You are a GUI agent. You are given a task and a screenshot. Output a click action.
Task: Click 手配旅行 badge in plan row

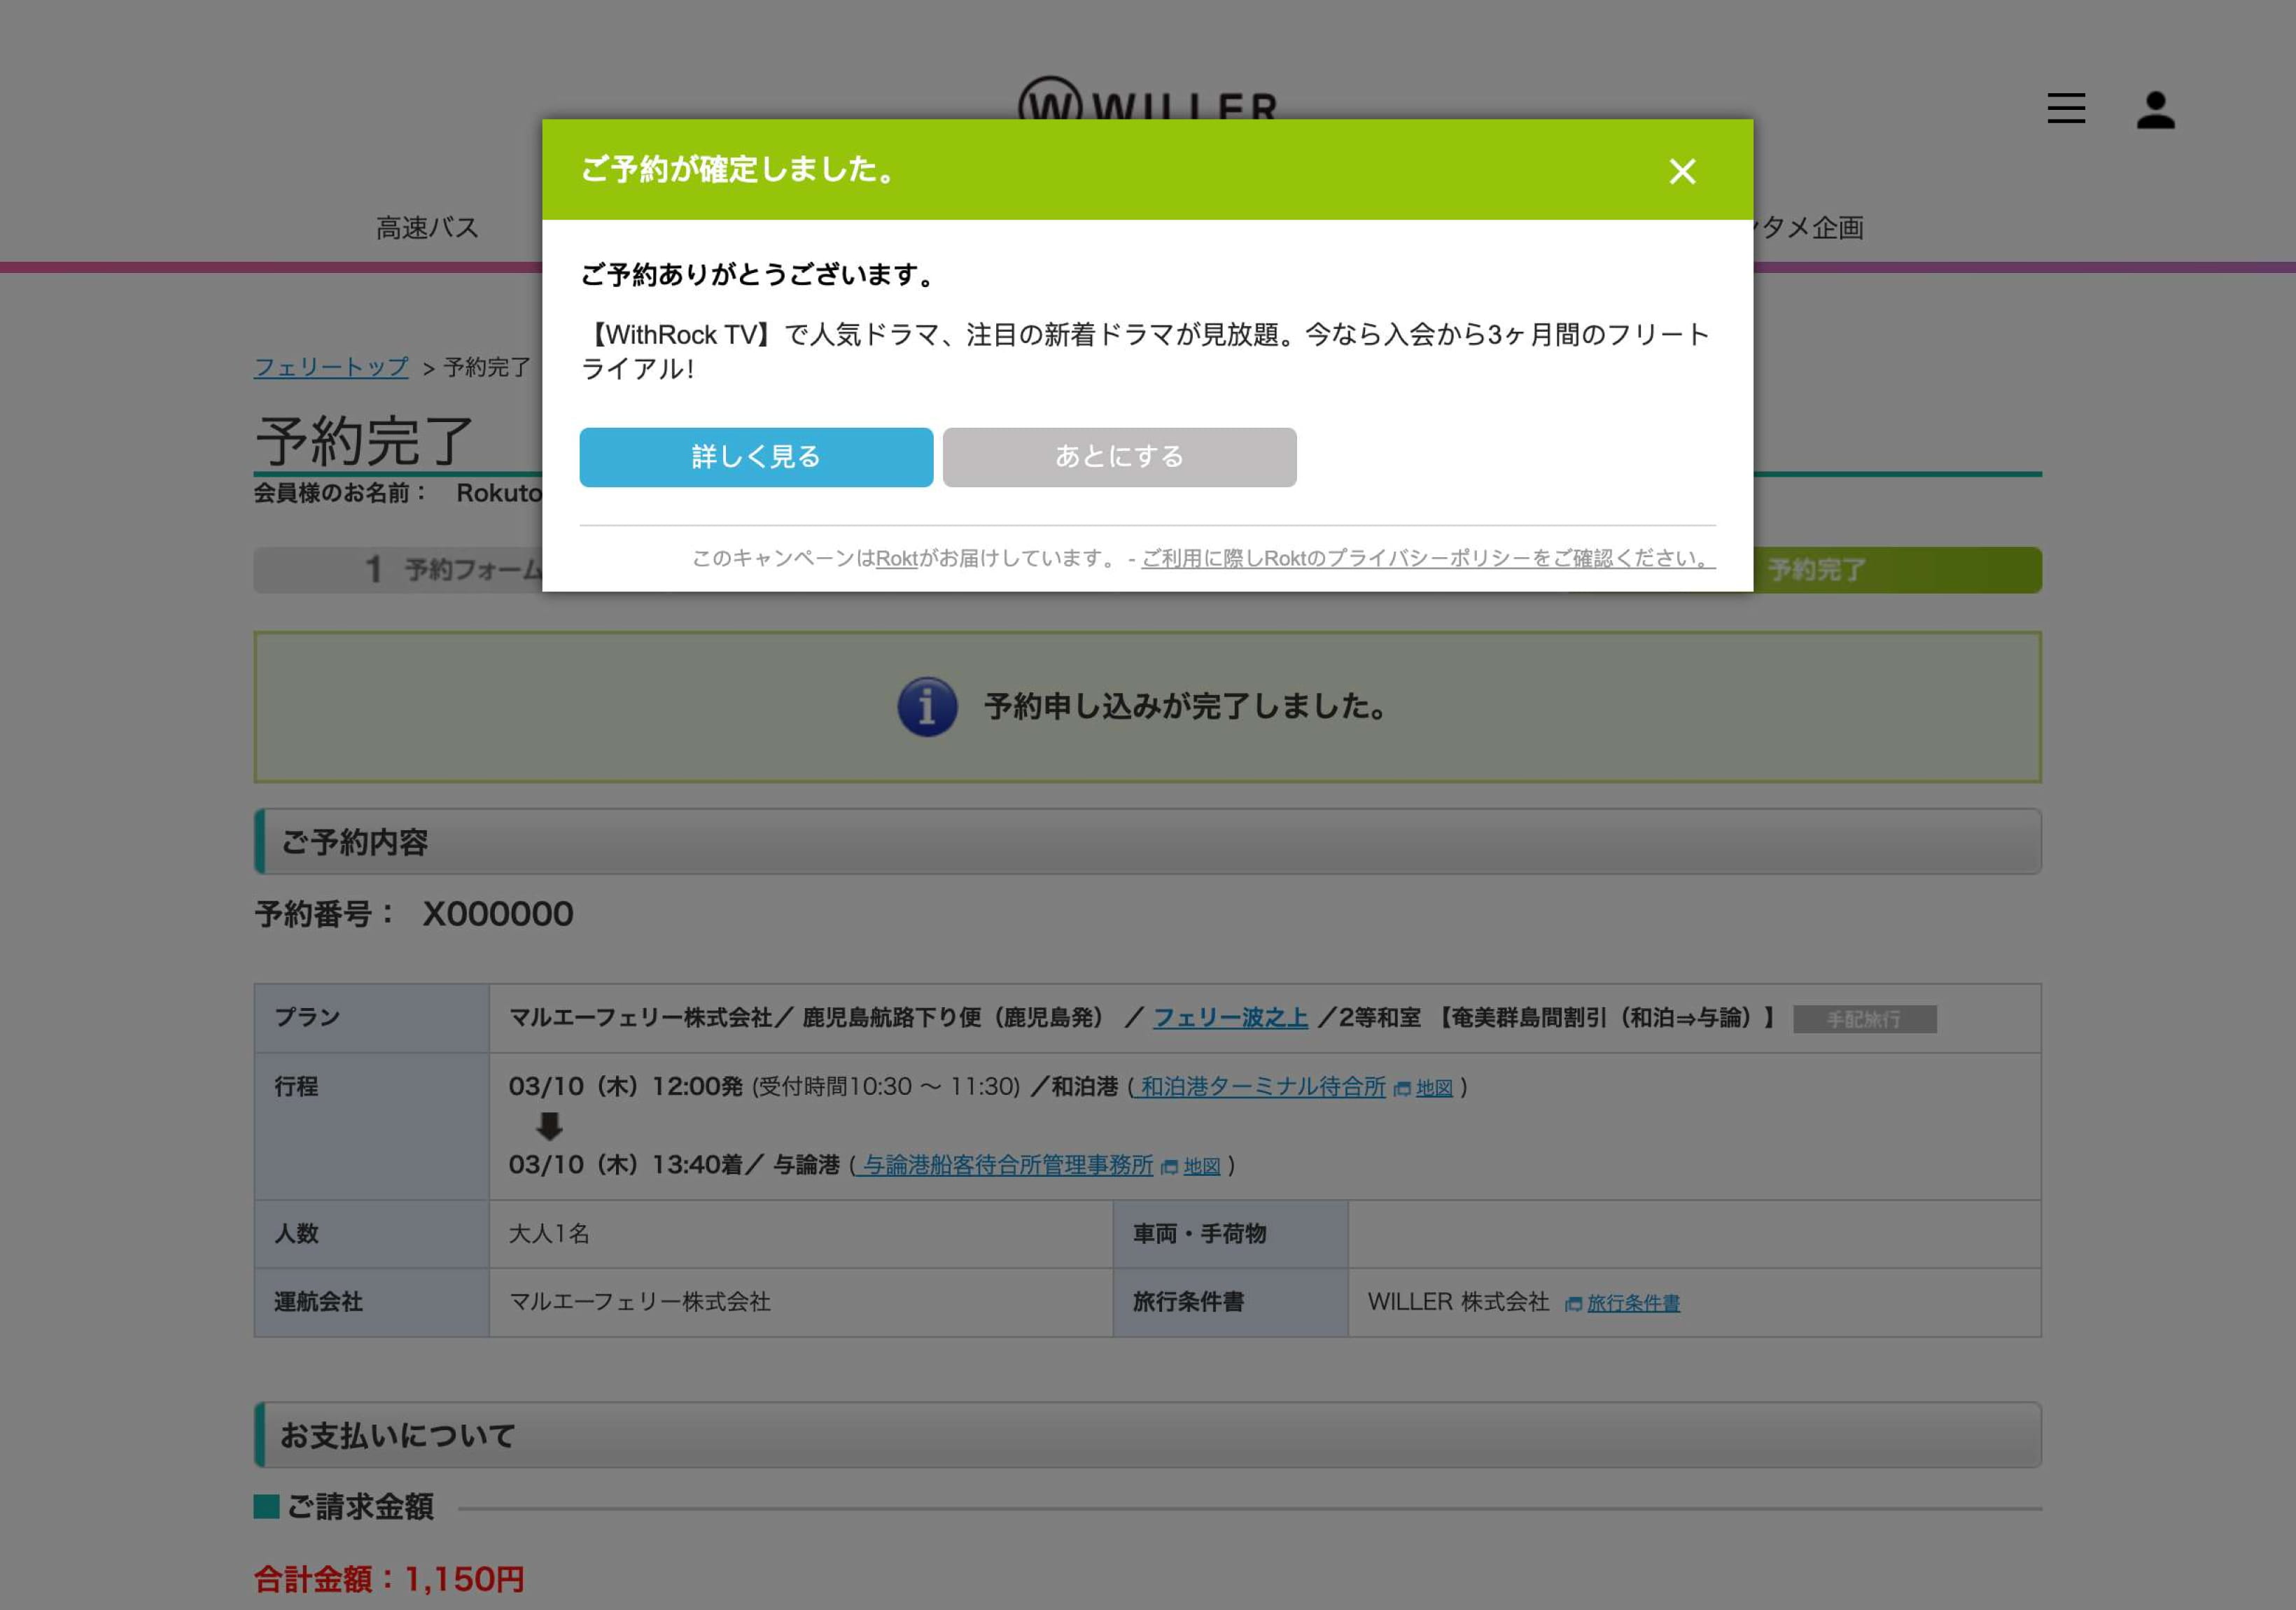coord(1864,1019)
